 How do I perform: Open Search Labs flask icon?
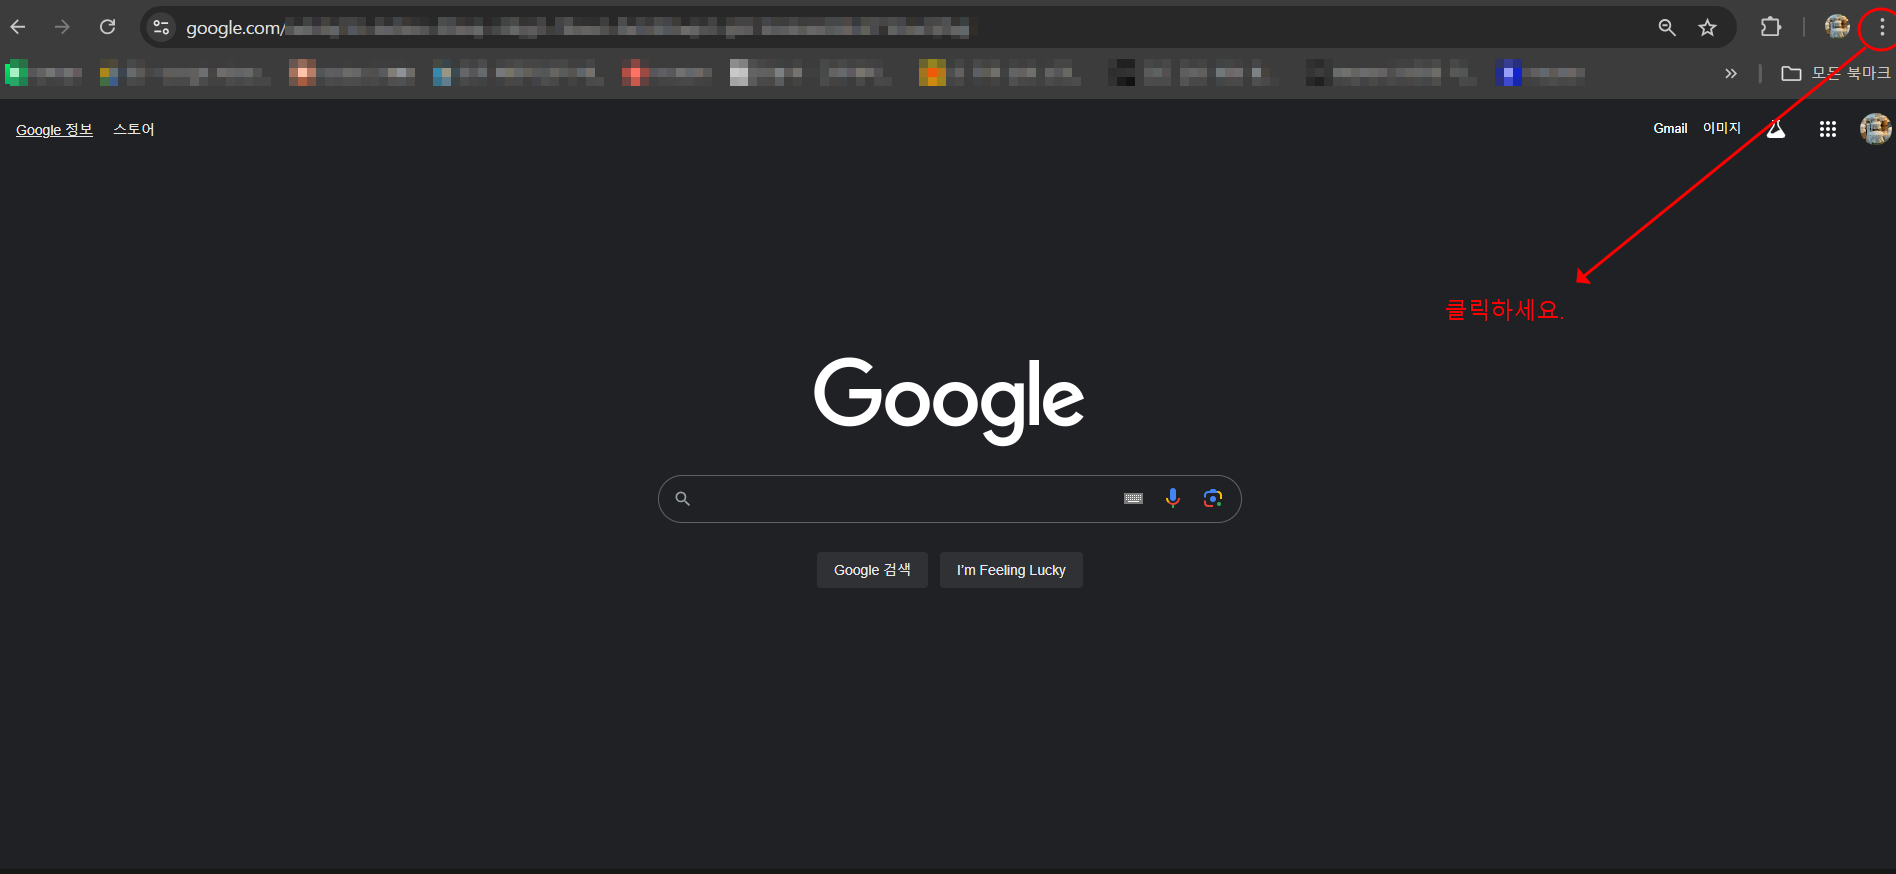pyautogui.click(x=1776, y=129)
